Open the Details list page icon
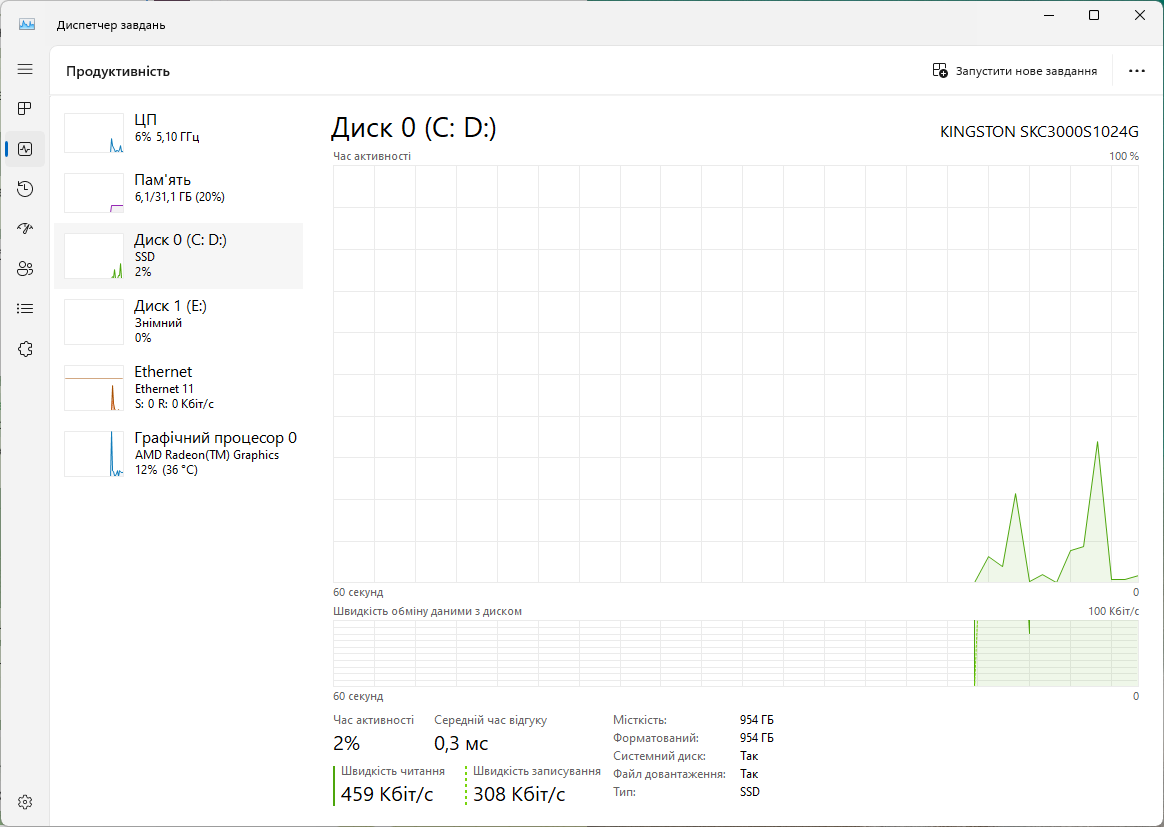The image size is (1164, 827). click(x=25, y=308)
